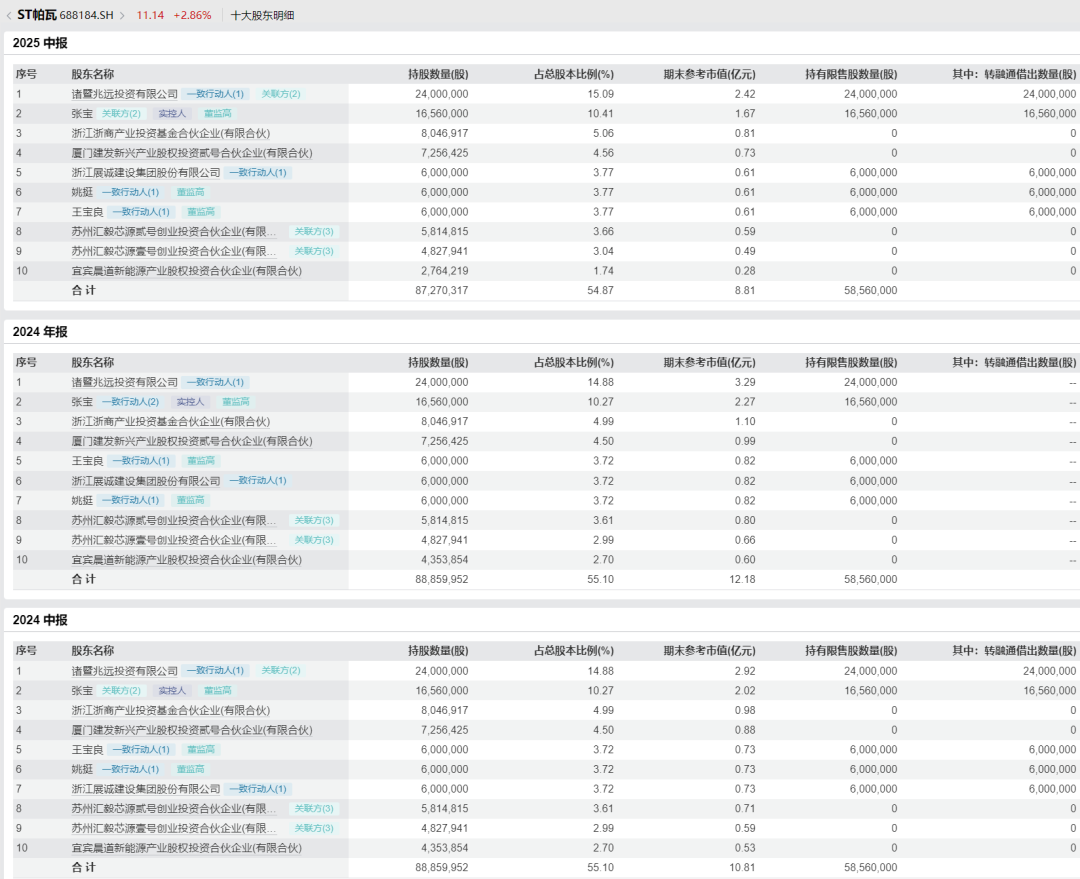Click 董监高 tag for 王宝良 in 2024 中报

point(202,750)
